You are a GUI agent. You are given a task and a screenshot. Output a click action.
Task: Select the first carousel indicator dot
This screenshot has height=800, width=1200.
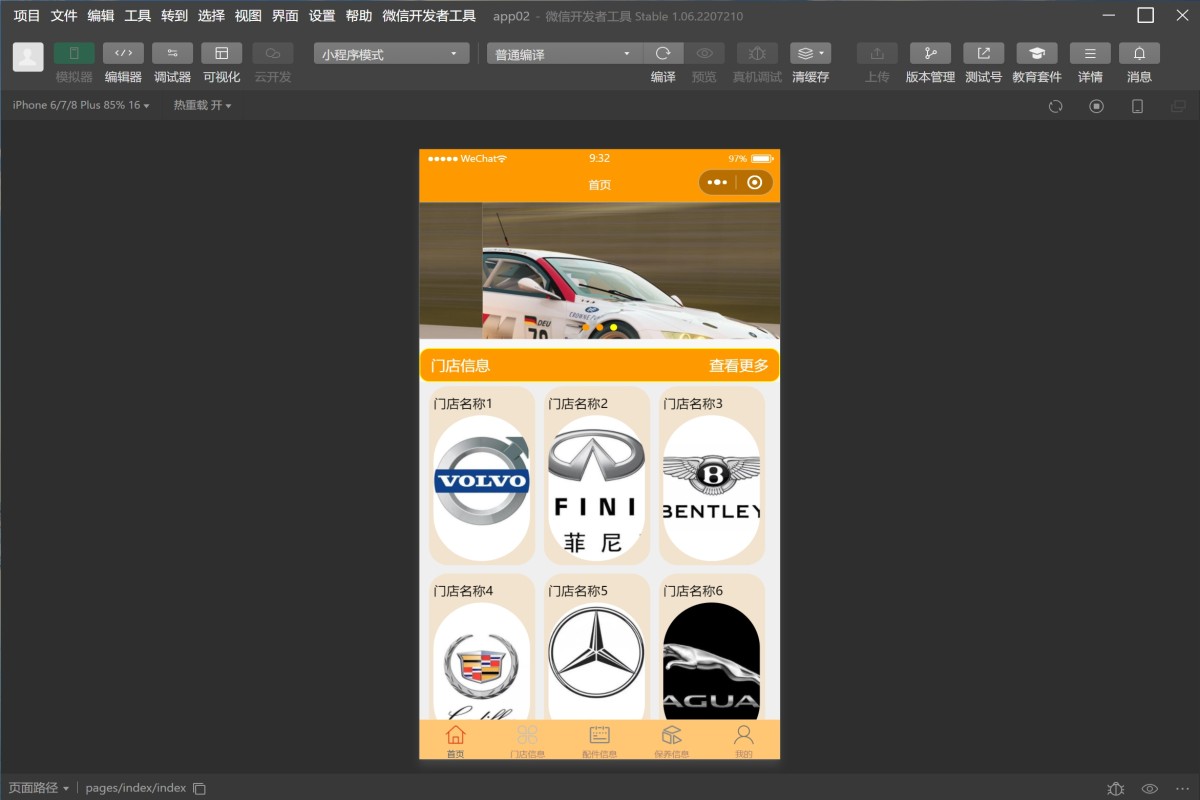coord(586,327)
